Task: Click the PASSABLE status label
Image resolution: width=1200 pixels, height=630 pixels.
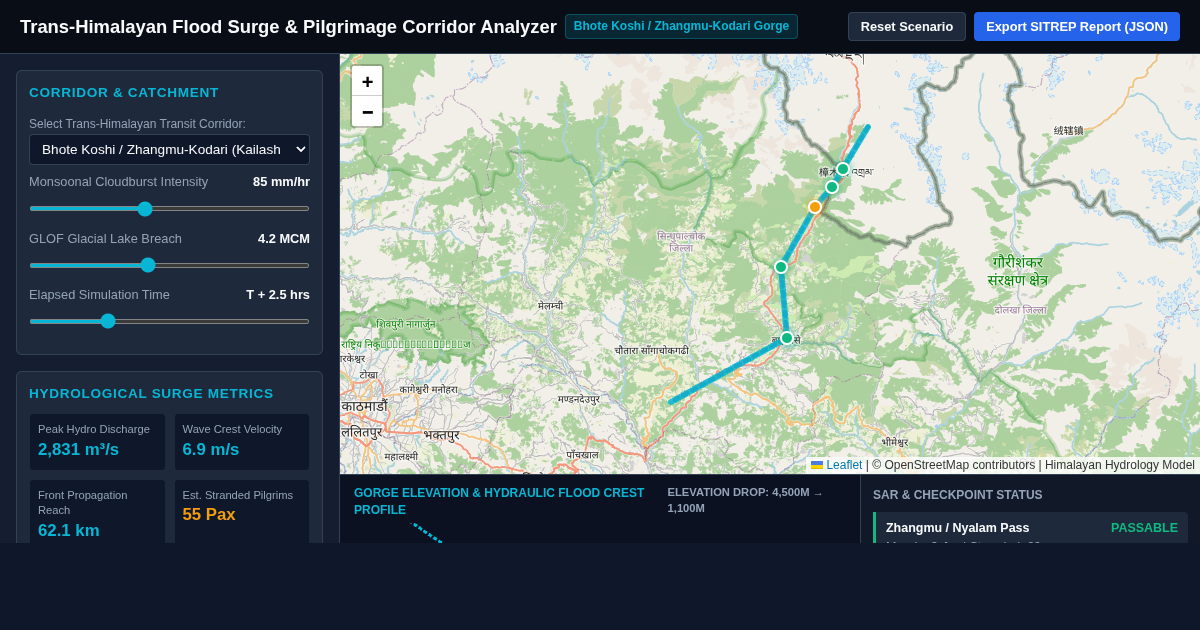Action: (x=1144, y=528)
